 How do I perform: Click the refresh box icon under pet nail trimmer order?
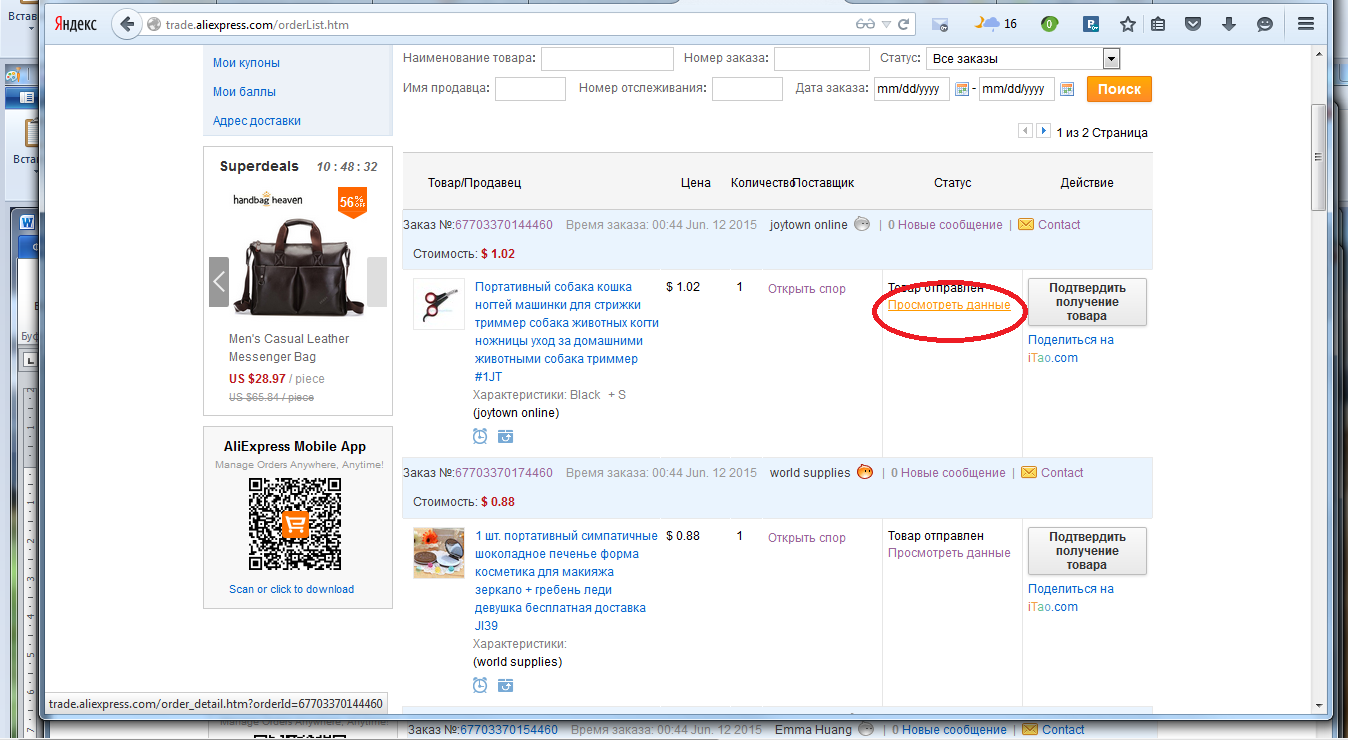pyautogui.click(x=506, y=436)
